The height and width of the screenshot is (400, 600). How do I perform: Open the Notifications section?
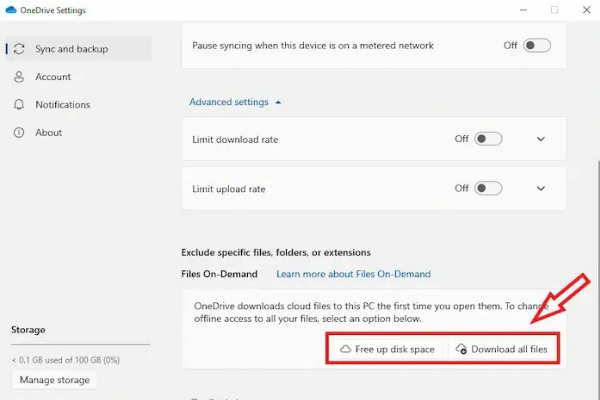tap(79, 105)
